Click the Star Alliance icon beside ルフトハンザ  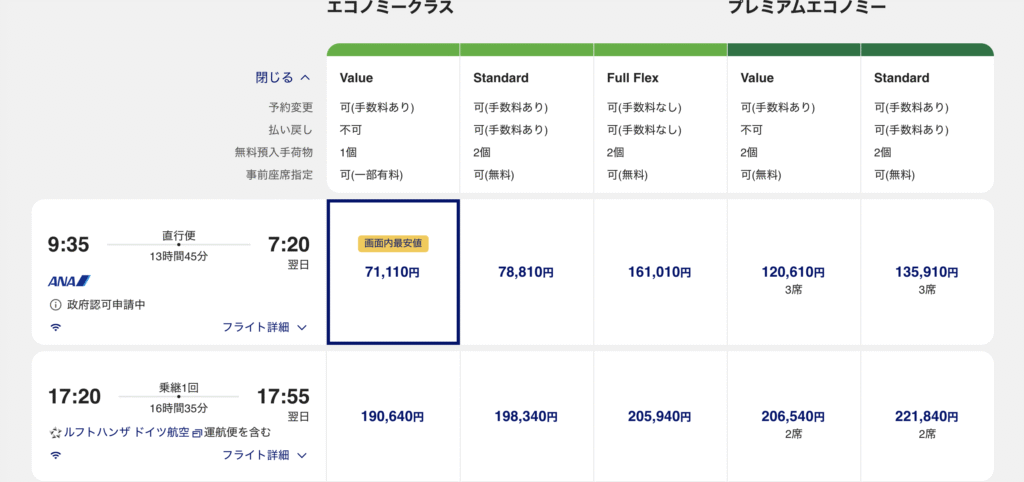point(55,432)
